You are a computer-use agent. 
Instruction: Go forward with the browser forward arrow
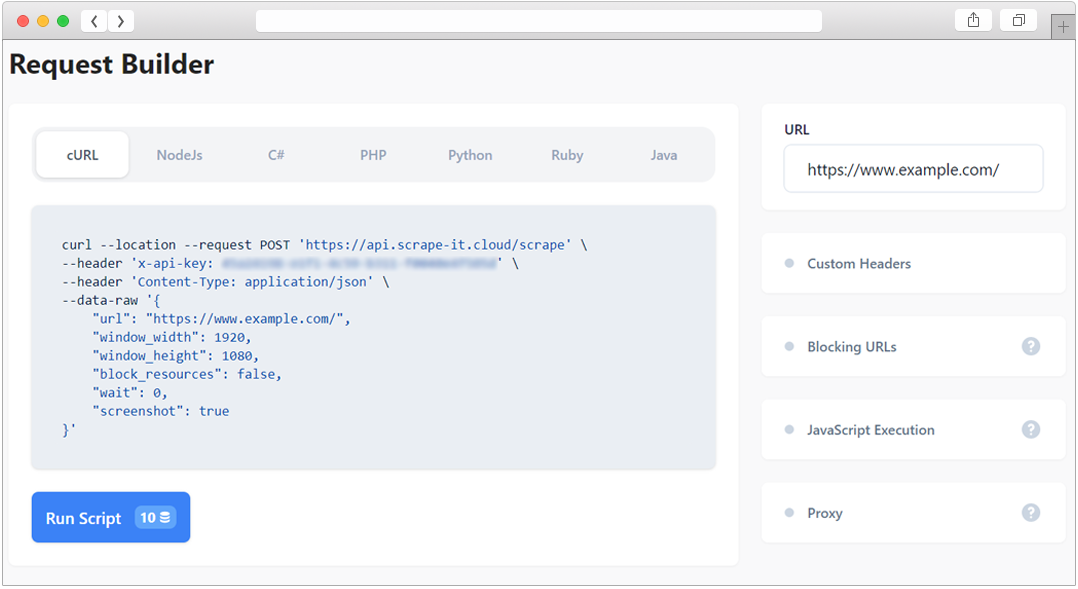(x=121, y=21)
